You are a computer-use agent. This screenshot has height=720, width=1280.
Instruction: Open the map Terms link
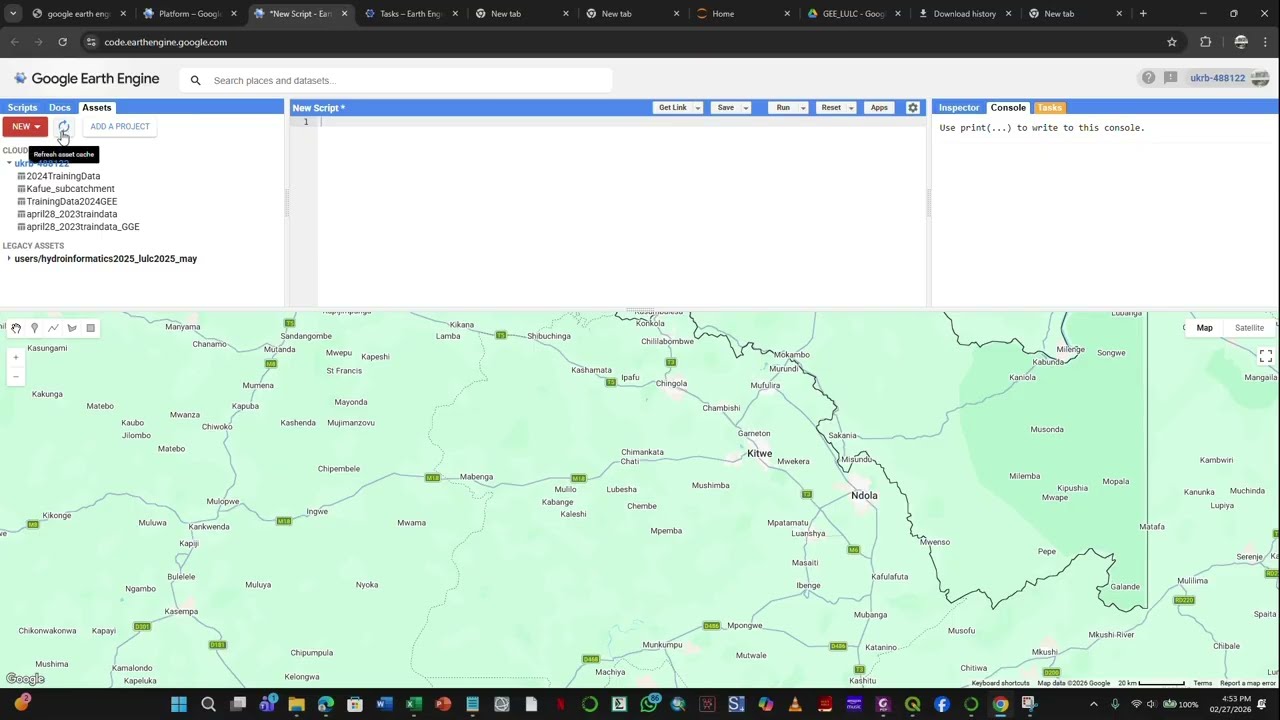coord(1202,683)
